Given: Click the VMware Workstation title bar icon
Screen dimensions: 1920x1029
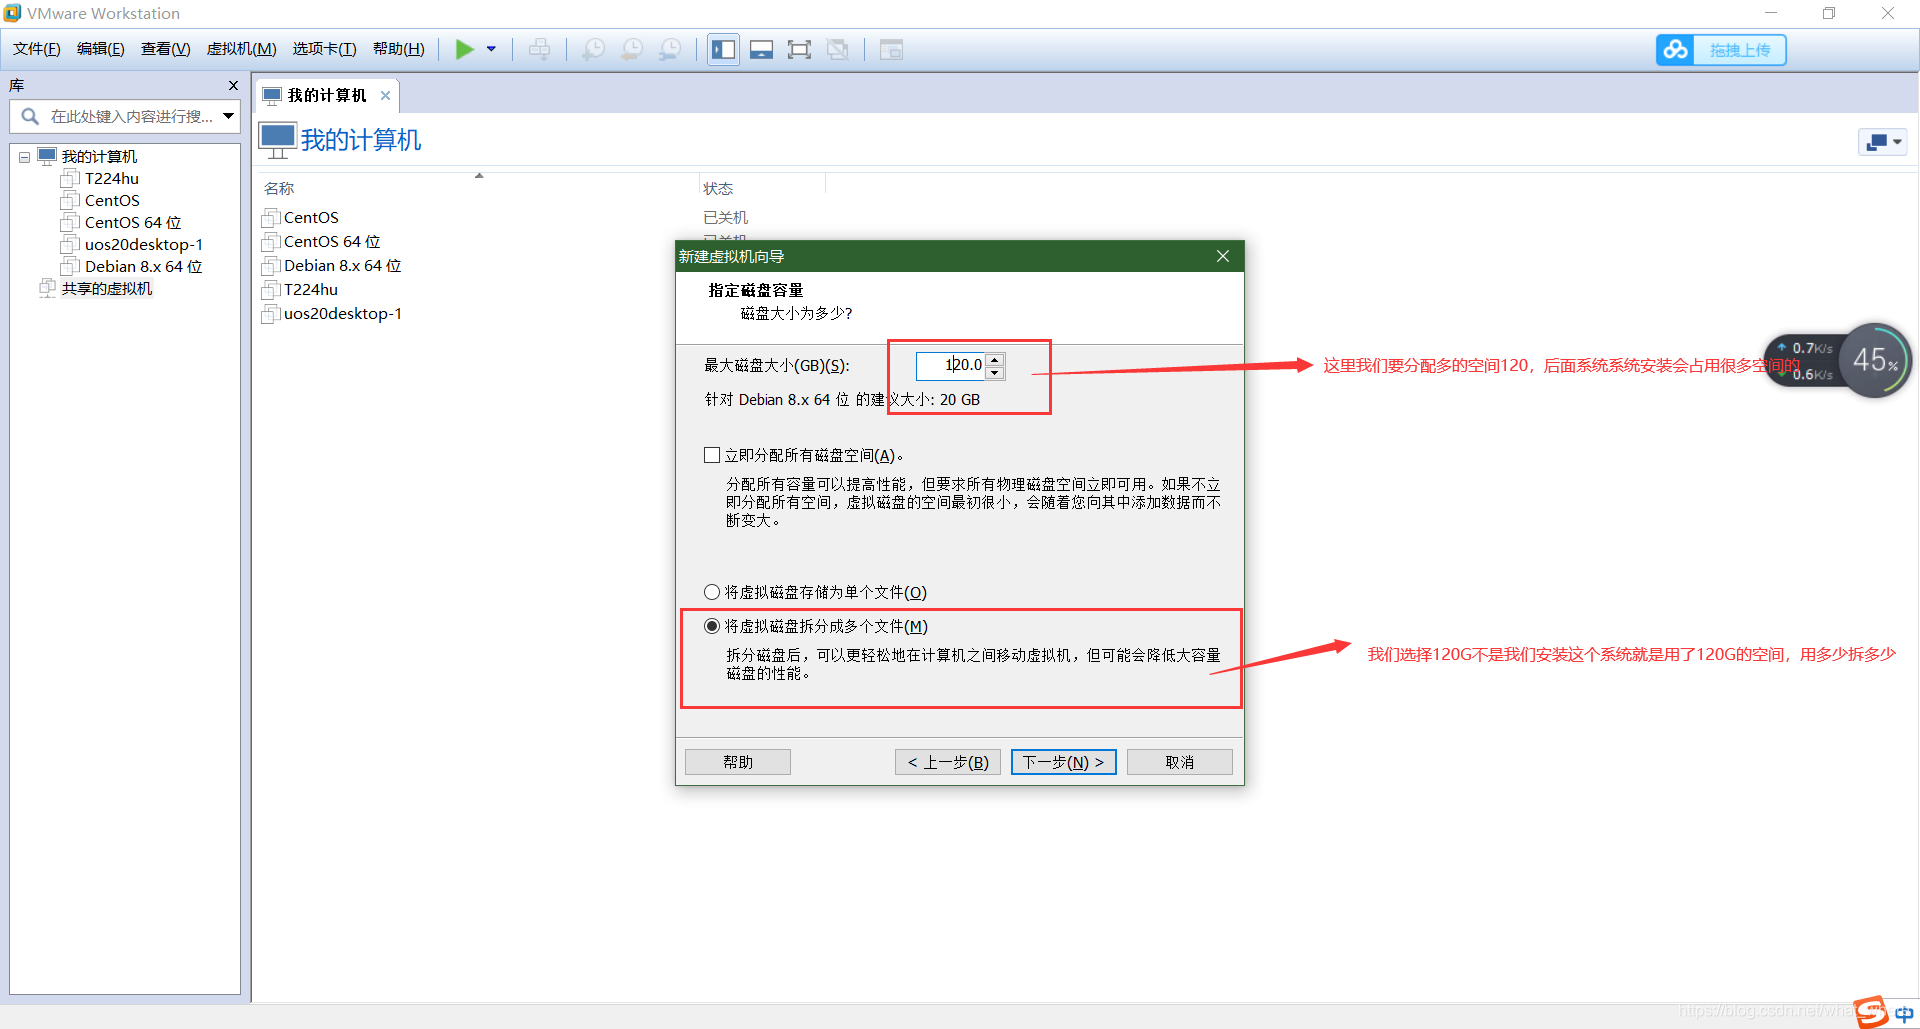Looking at the screenshot, I should pyautogui.click(x=12, y=13).
